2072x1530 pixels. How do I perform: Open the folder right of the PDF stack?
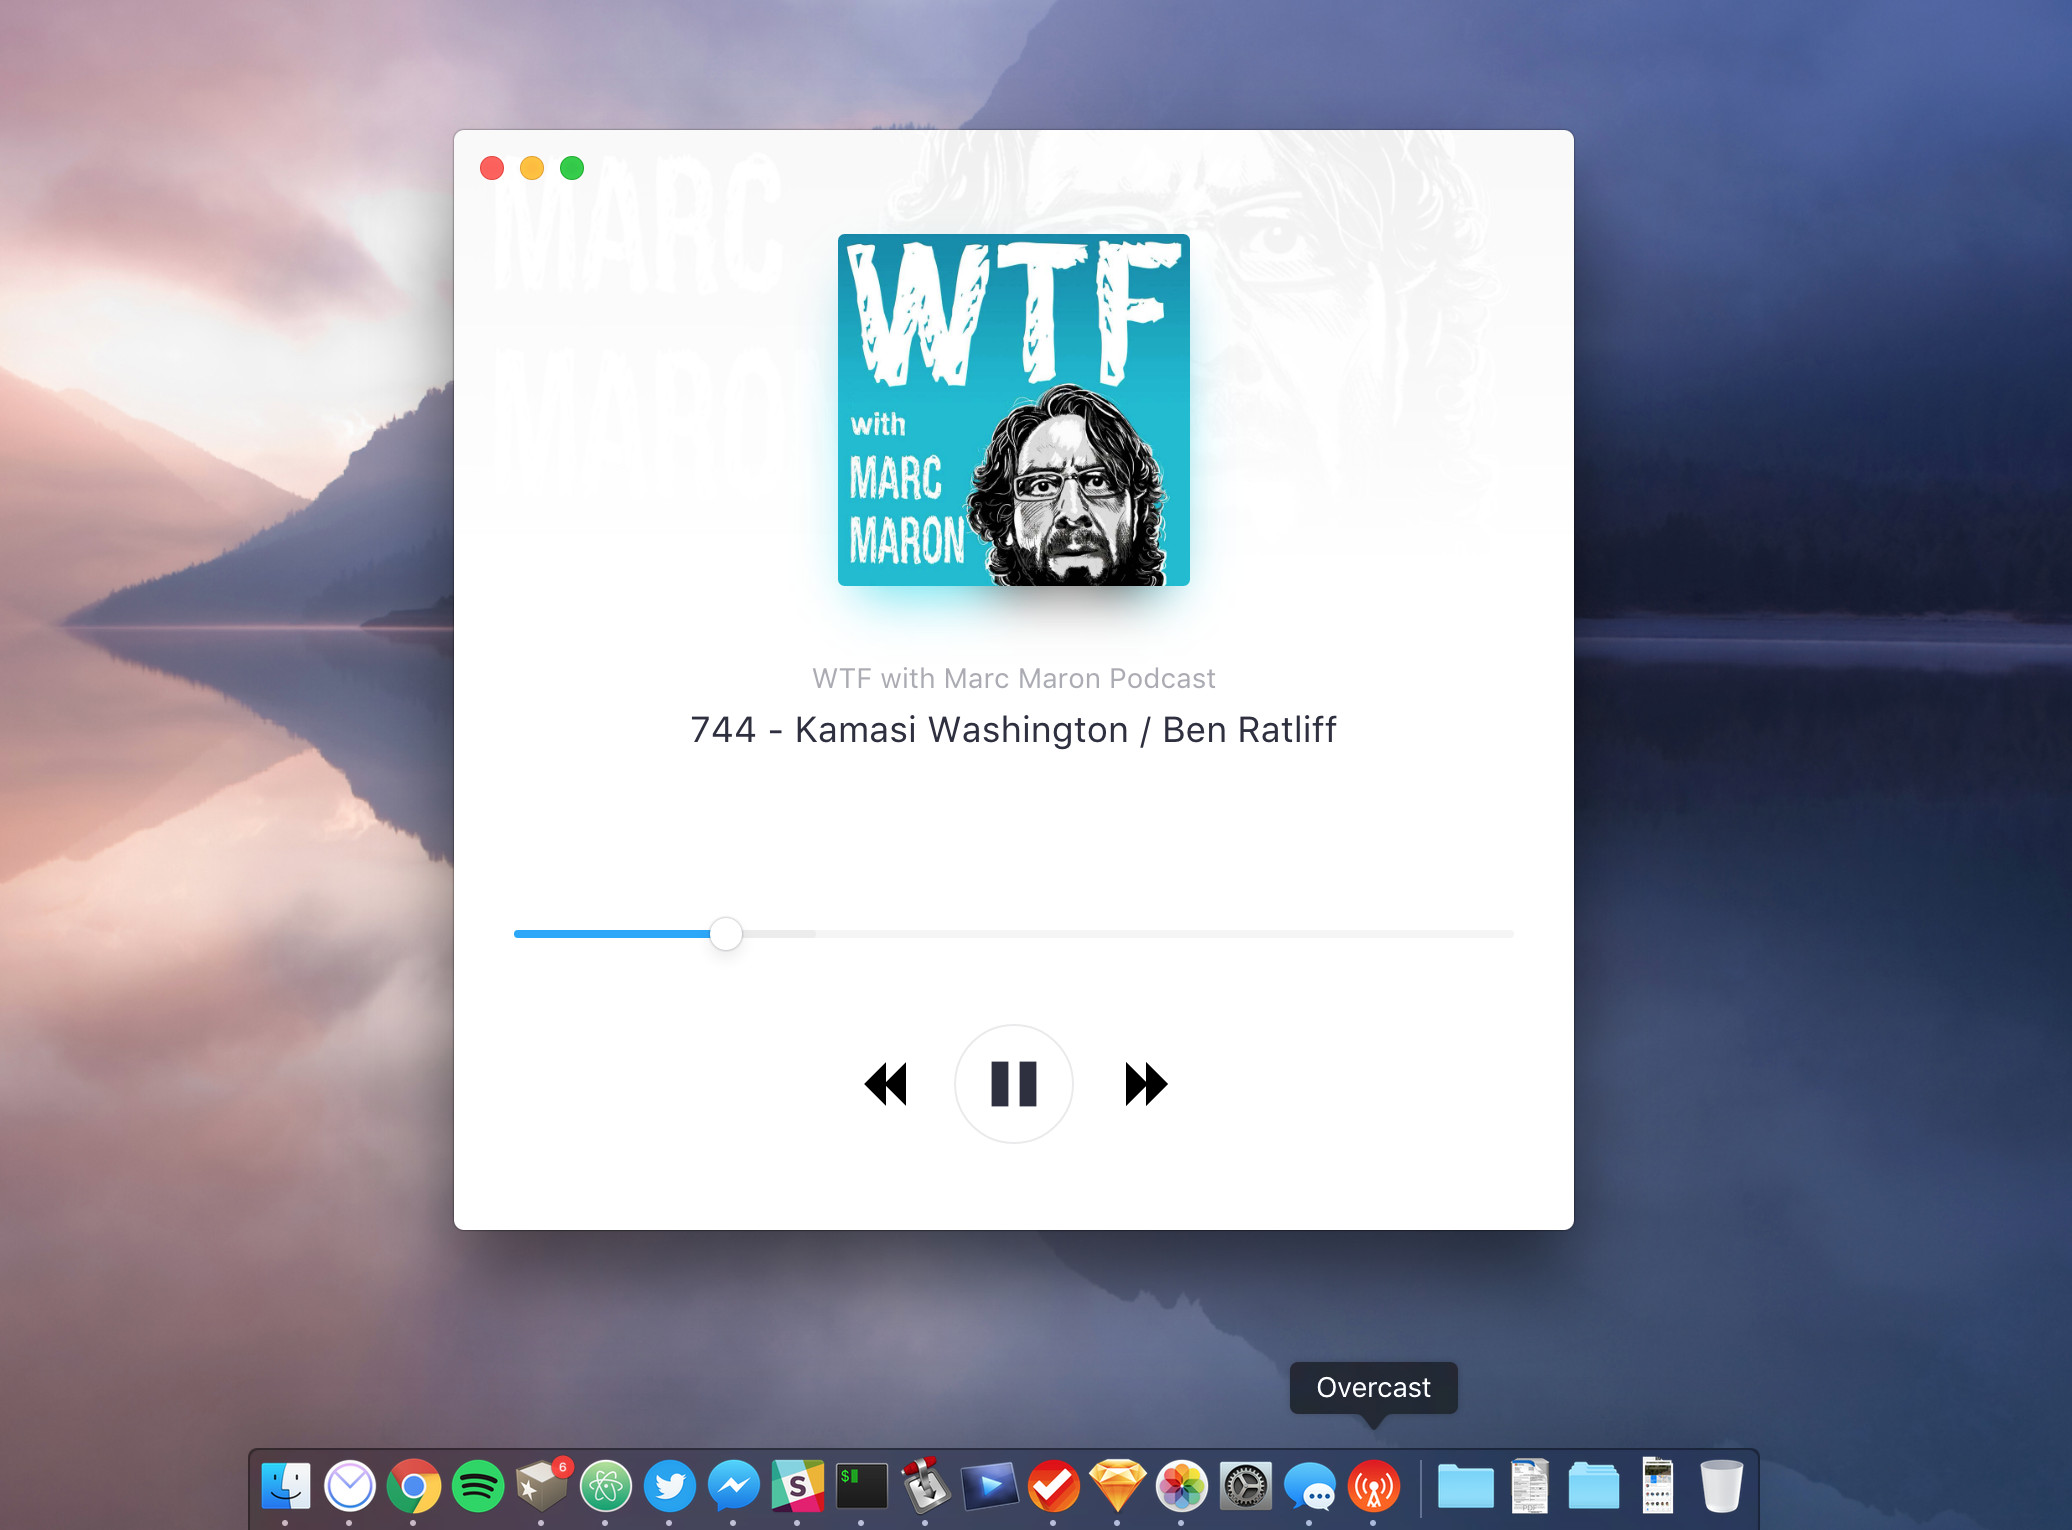click(1594, 1486)
